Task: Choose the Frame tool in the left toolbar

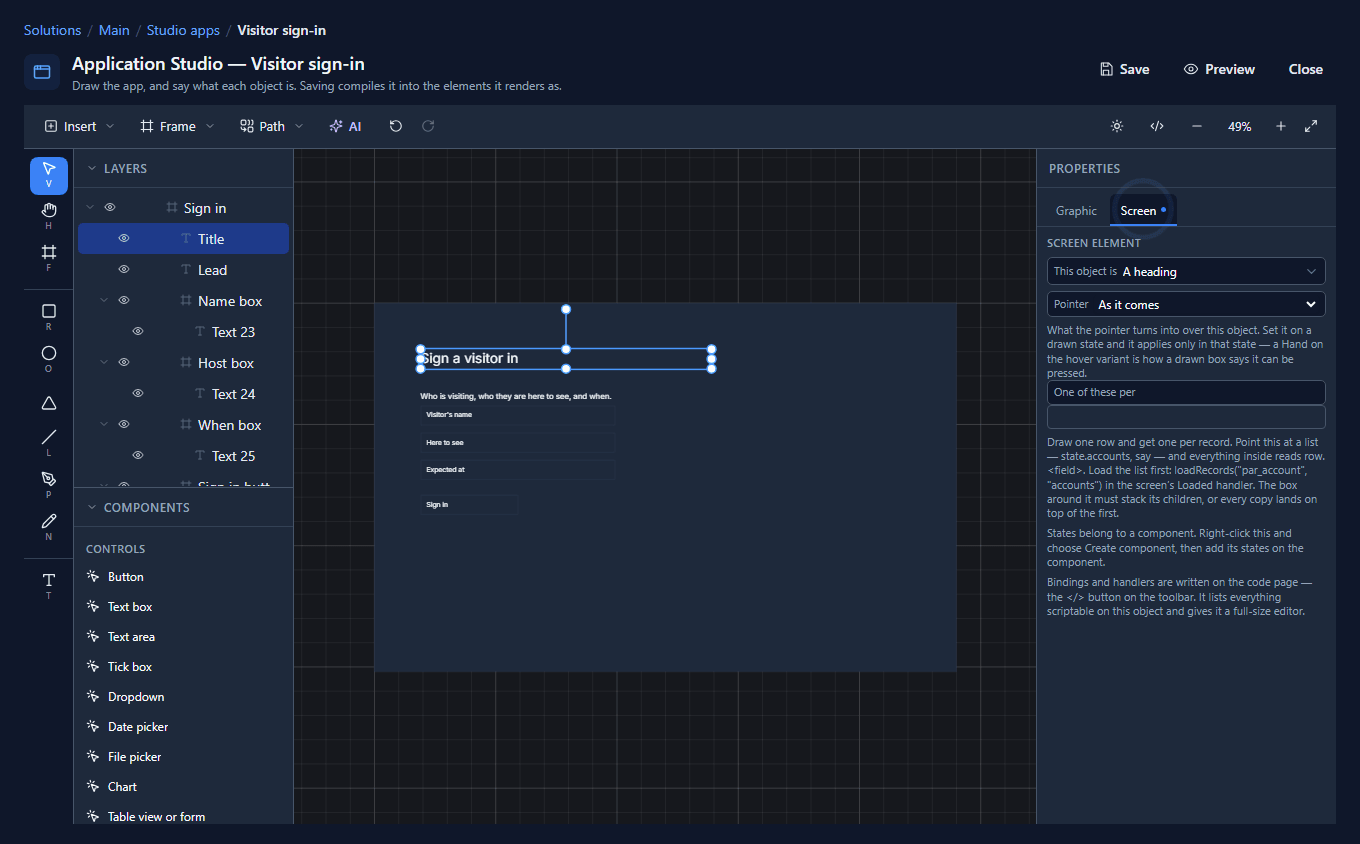Action: click(49, 257)
